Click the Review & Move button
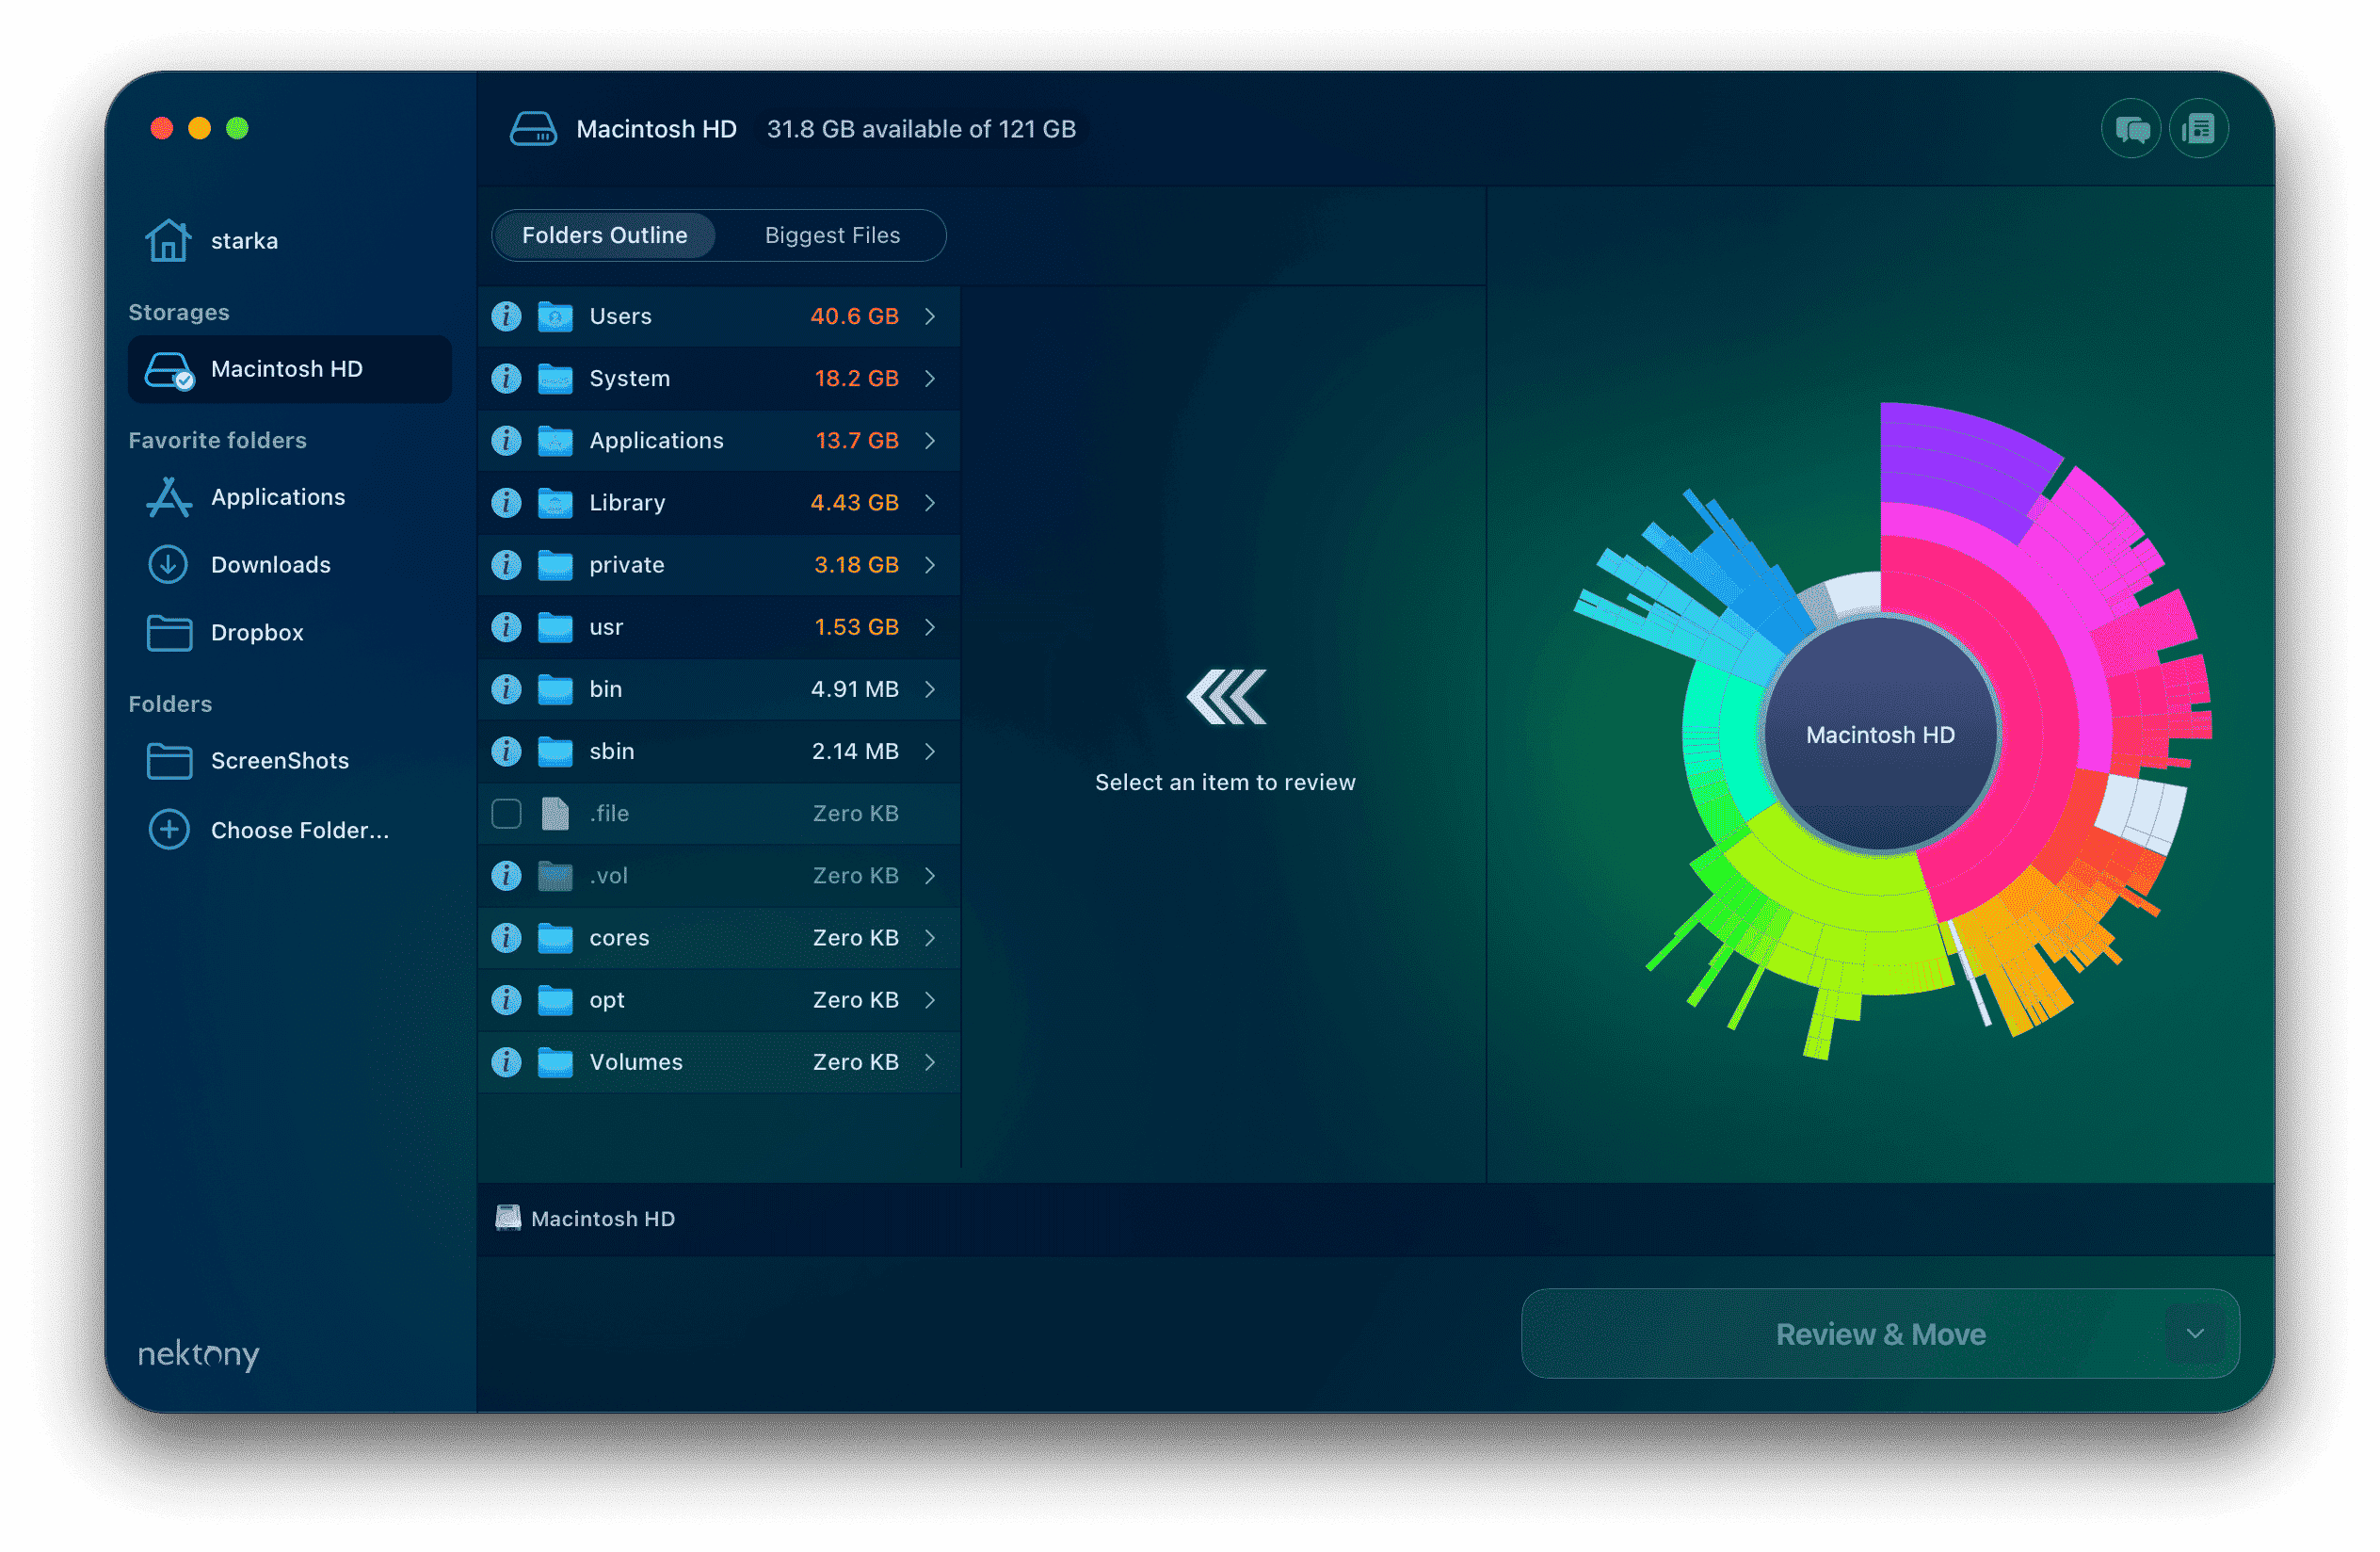 1880,1335
